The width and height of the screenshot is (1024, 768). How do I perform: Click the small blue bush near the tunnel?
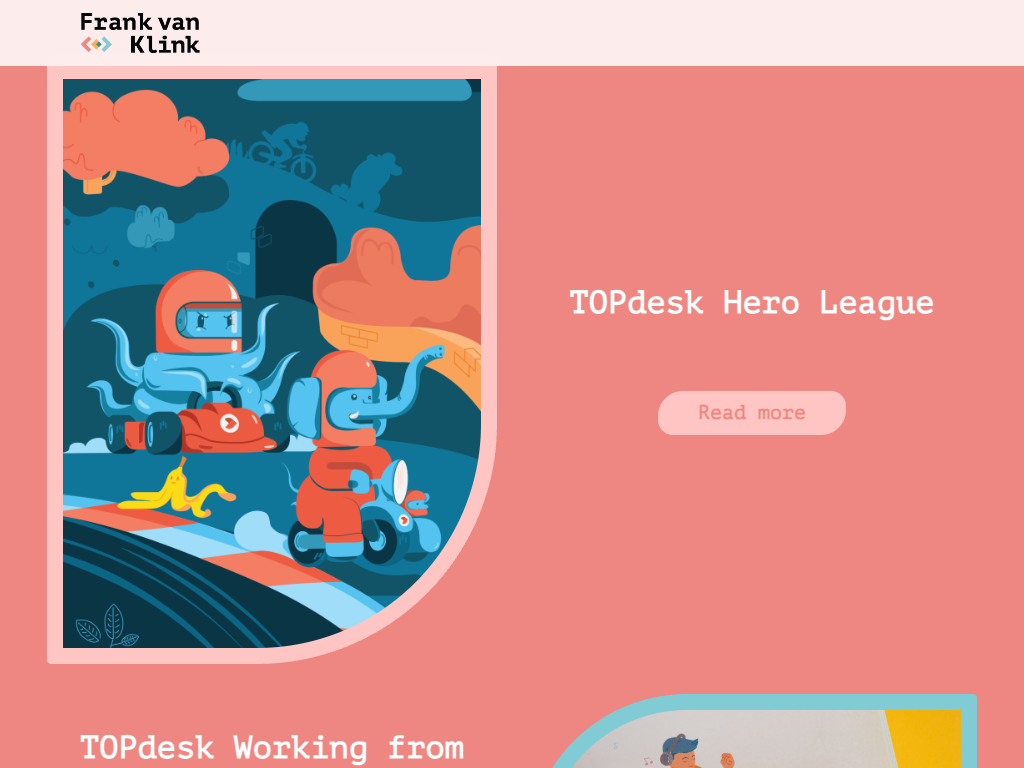151,227
